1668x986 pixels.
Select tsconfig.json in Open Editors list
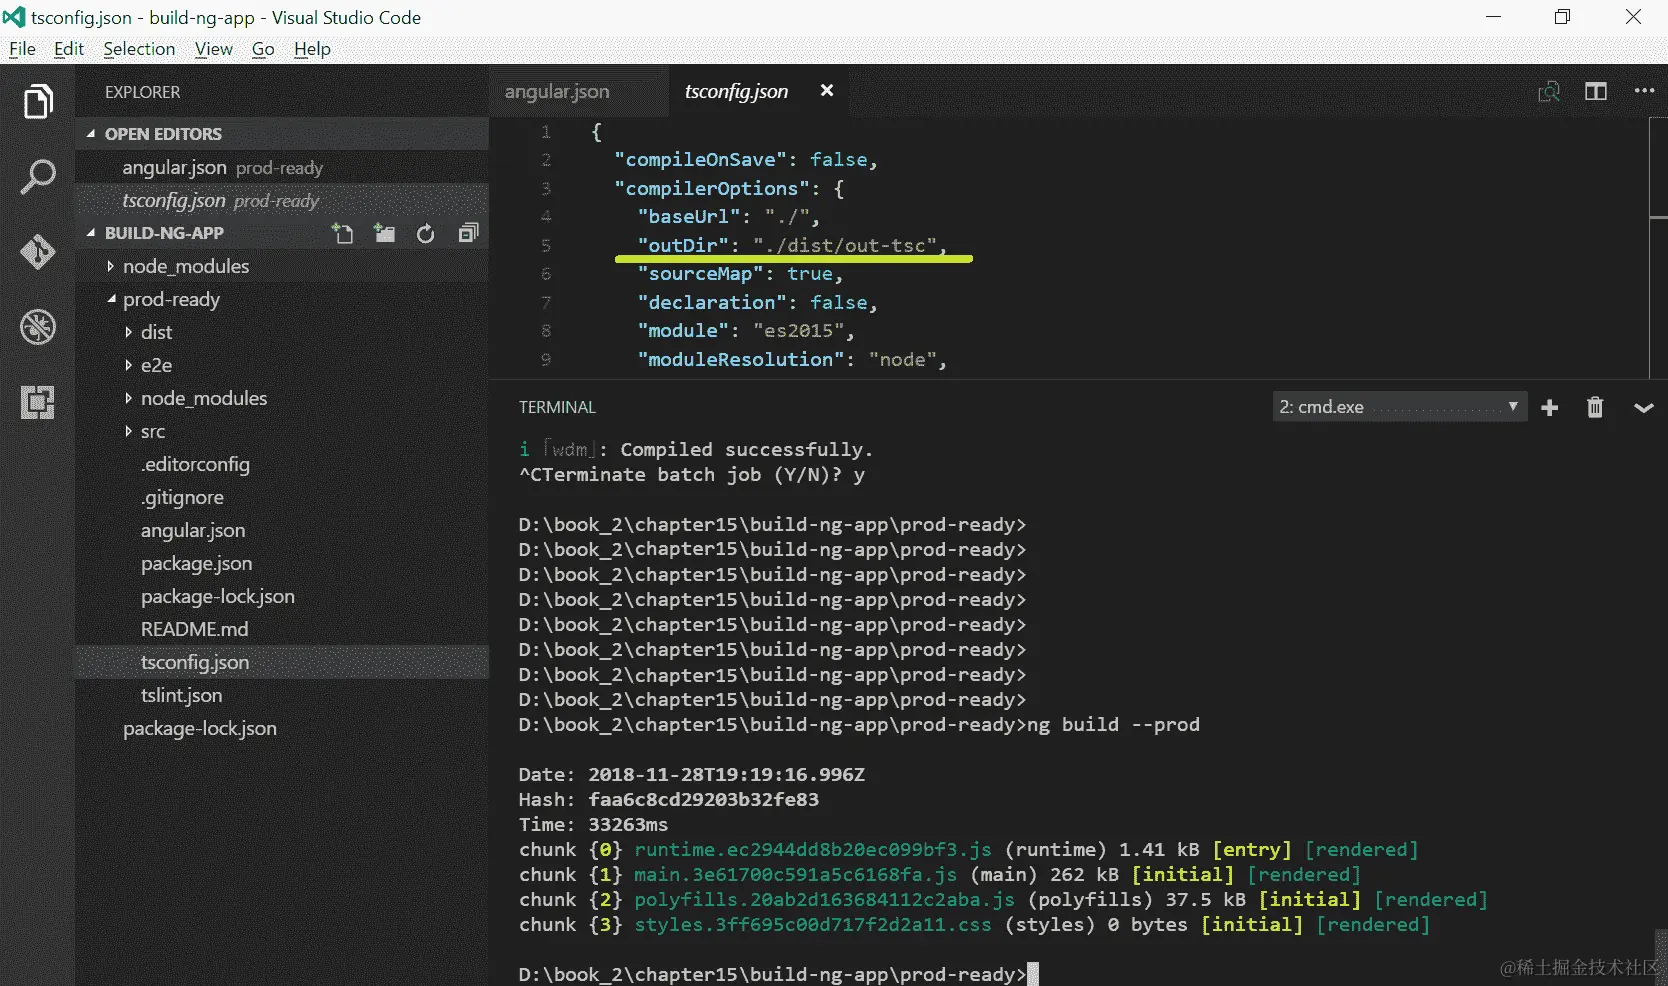[282, 201]
